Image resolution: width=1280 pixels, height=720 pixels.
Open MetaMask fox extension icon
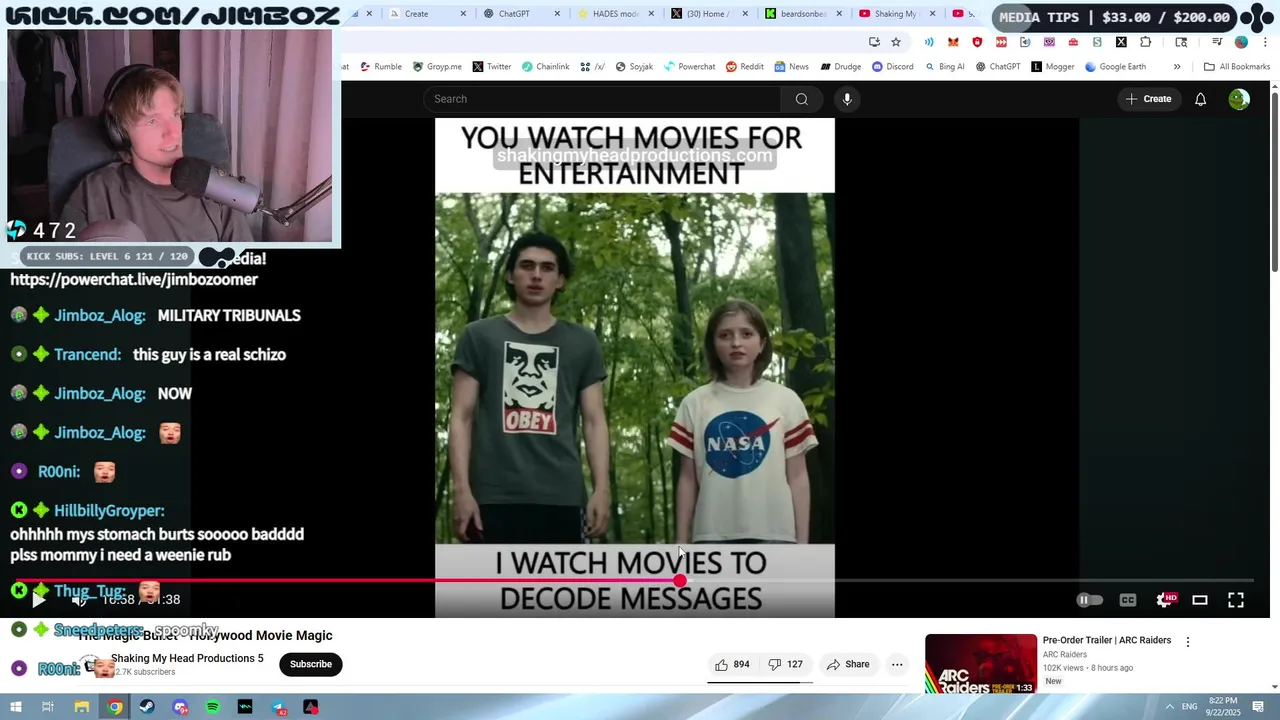coord(953,42)
